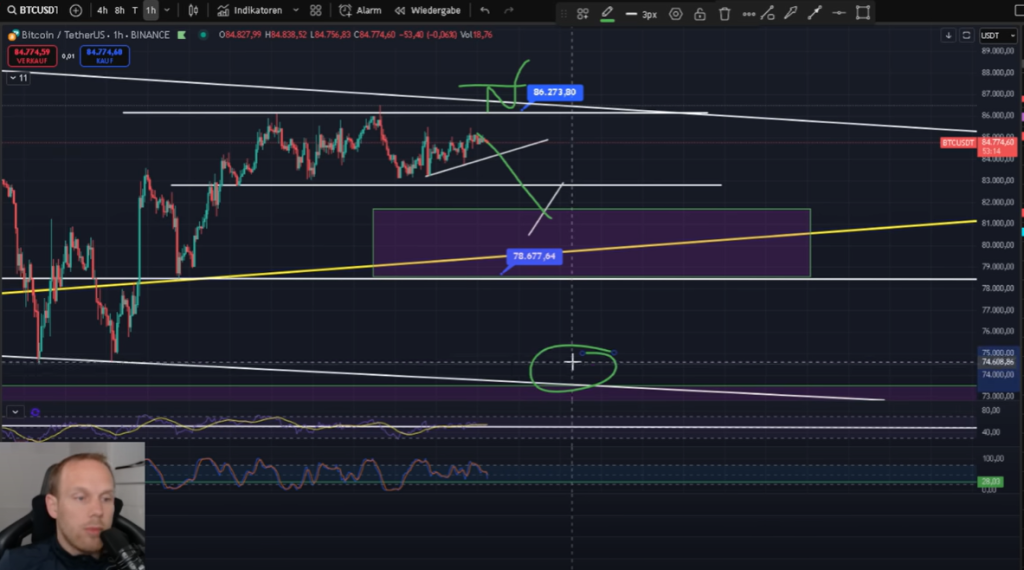Add a symbol to compare using plus icon
Image resolution: width=1024 pixels, height=570 pixels.
[76, 10]
